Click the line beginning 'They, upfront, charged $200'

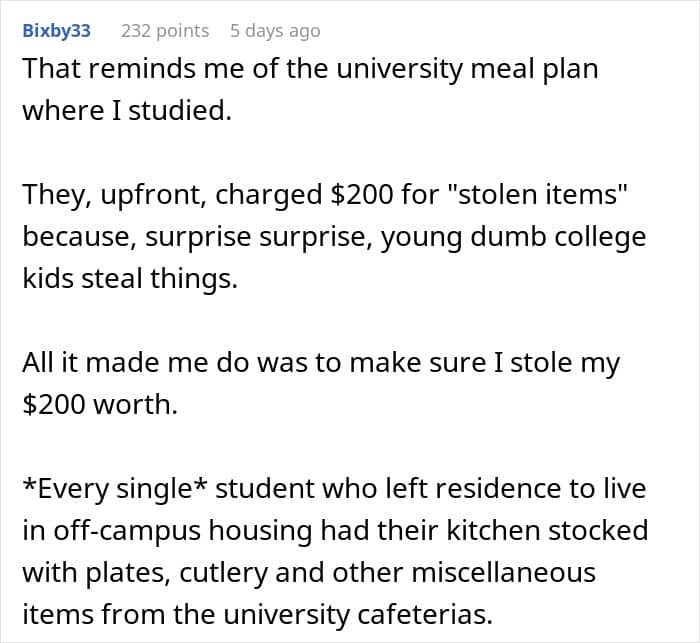[325, 195]
